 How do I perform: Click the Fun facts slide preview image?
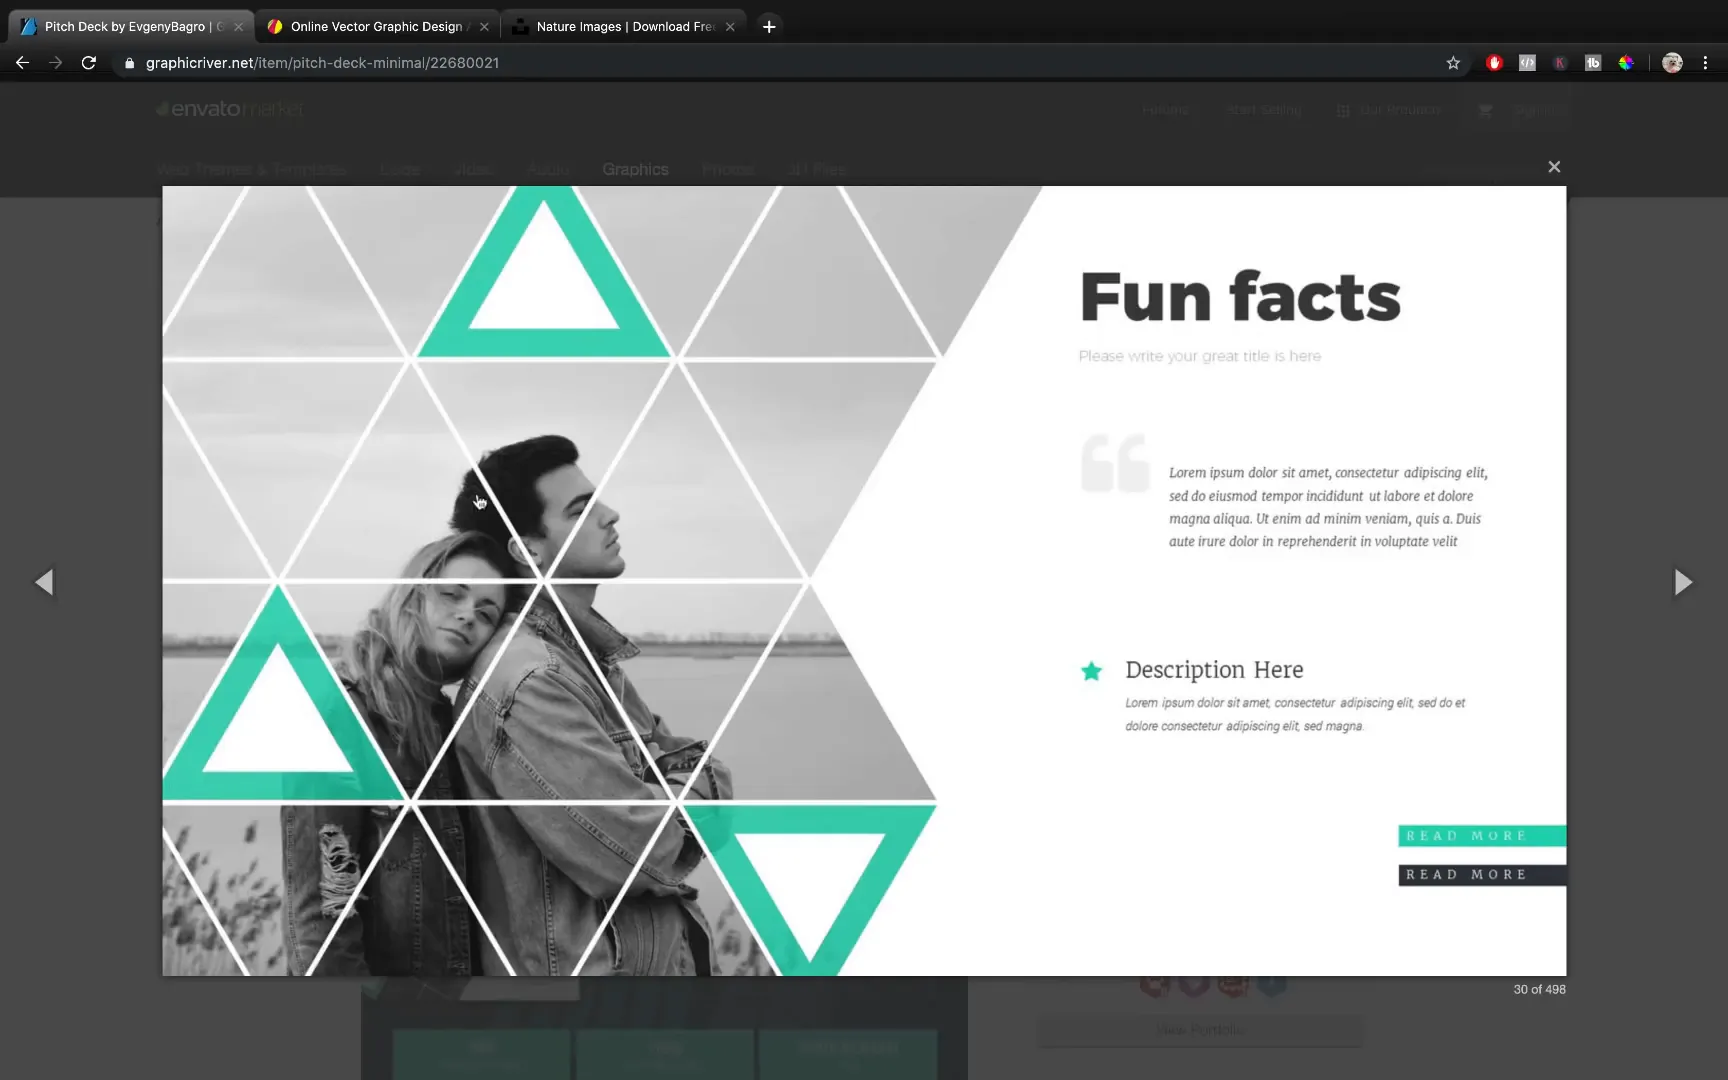coord(864,581)
